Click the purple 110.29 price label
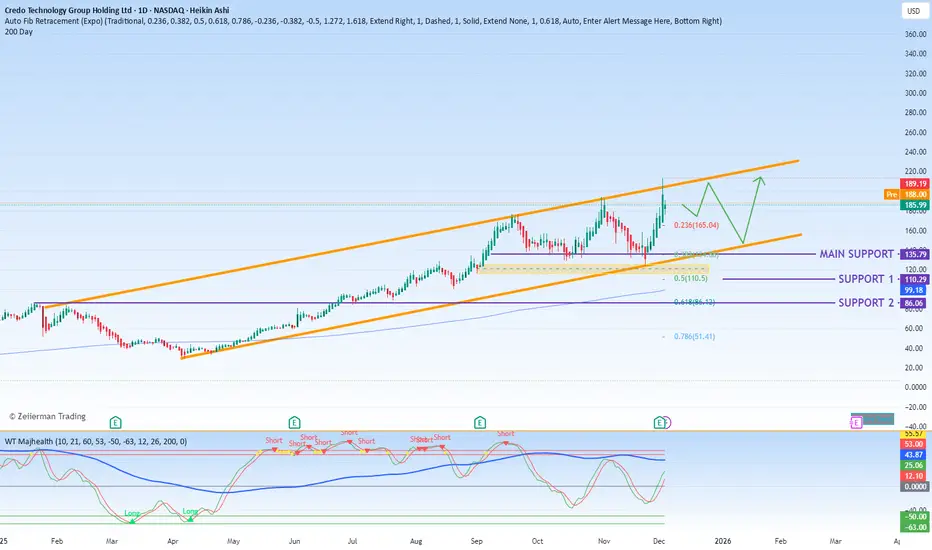932x550 pixels. 915,279
